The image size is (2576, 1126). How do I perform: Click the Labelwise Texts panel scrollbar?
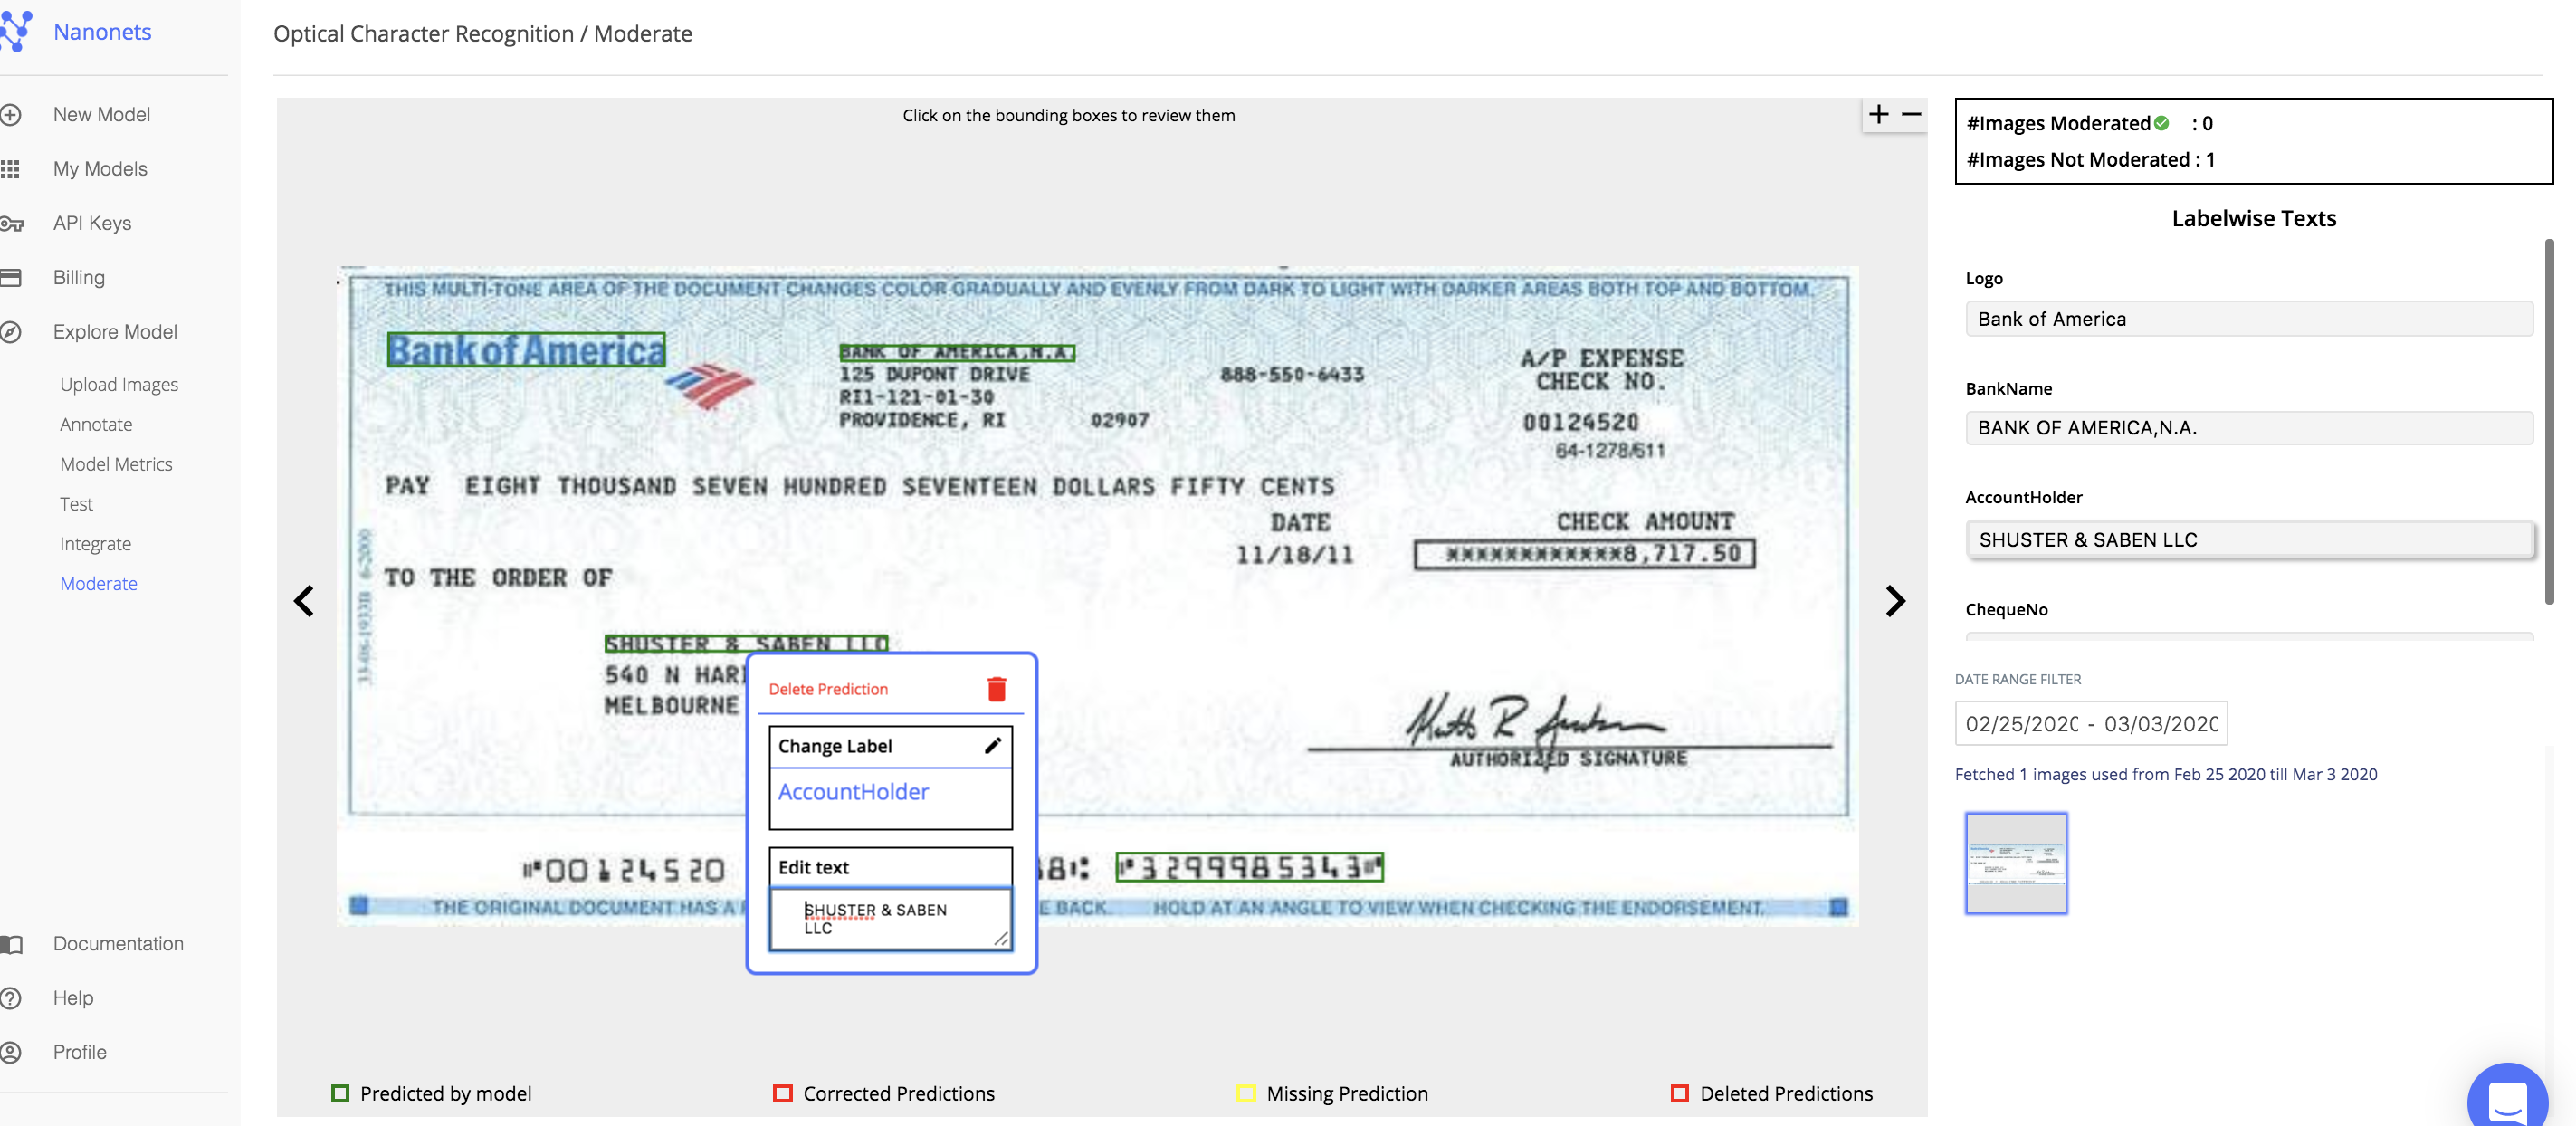(2548, 420)
